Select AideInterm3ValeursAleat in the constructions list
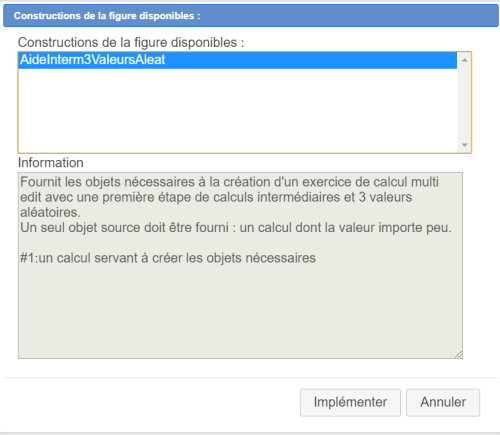 click(x=92, y=60)
